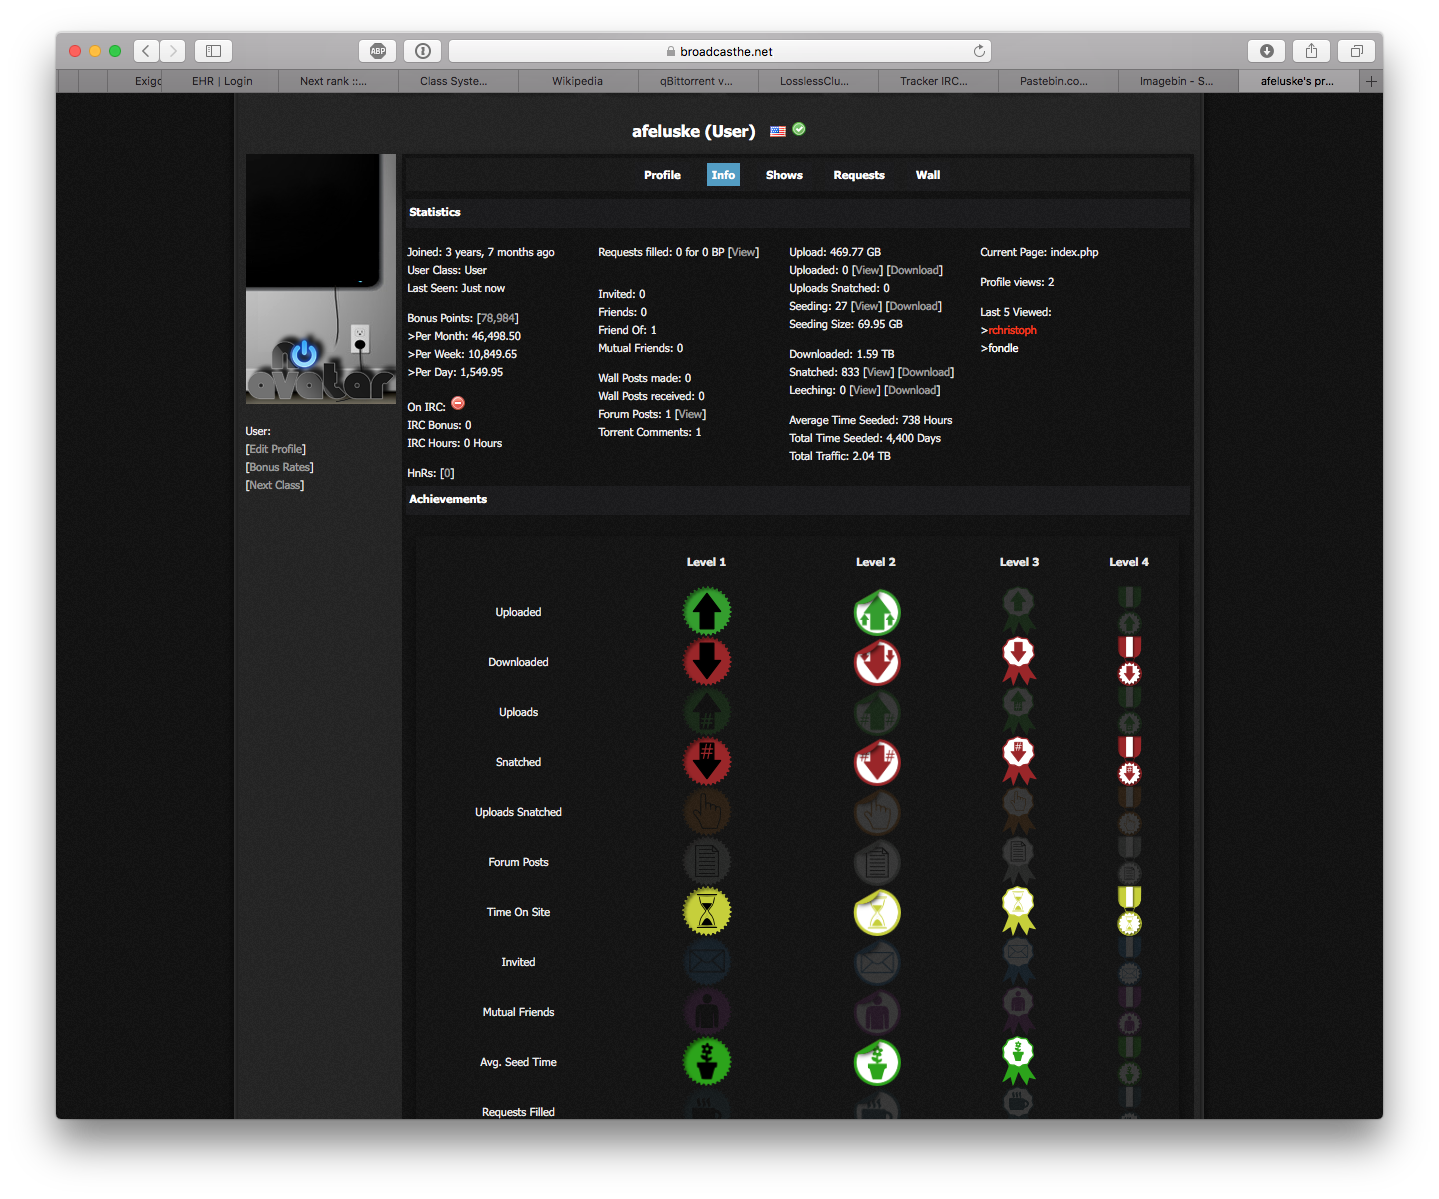Focus the broadcasthe.net address bar
The width and height of the screenshot is (1439, 1199).
pyautogui.click(x=720, y=51)
